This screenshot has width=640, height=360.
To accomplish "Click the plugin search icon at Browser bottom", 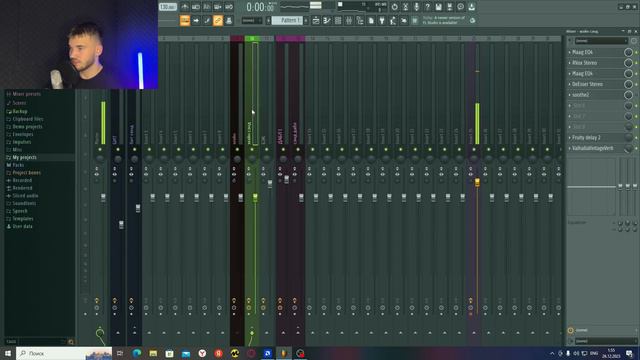I will coord(71,342).
